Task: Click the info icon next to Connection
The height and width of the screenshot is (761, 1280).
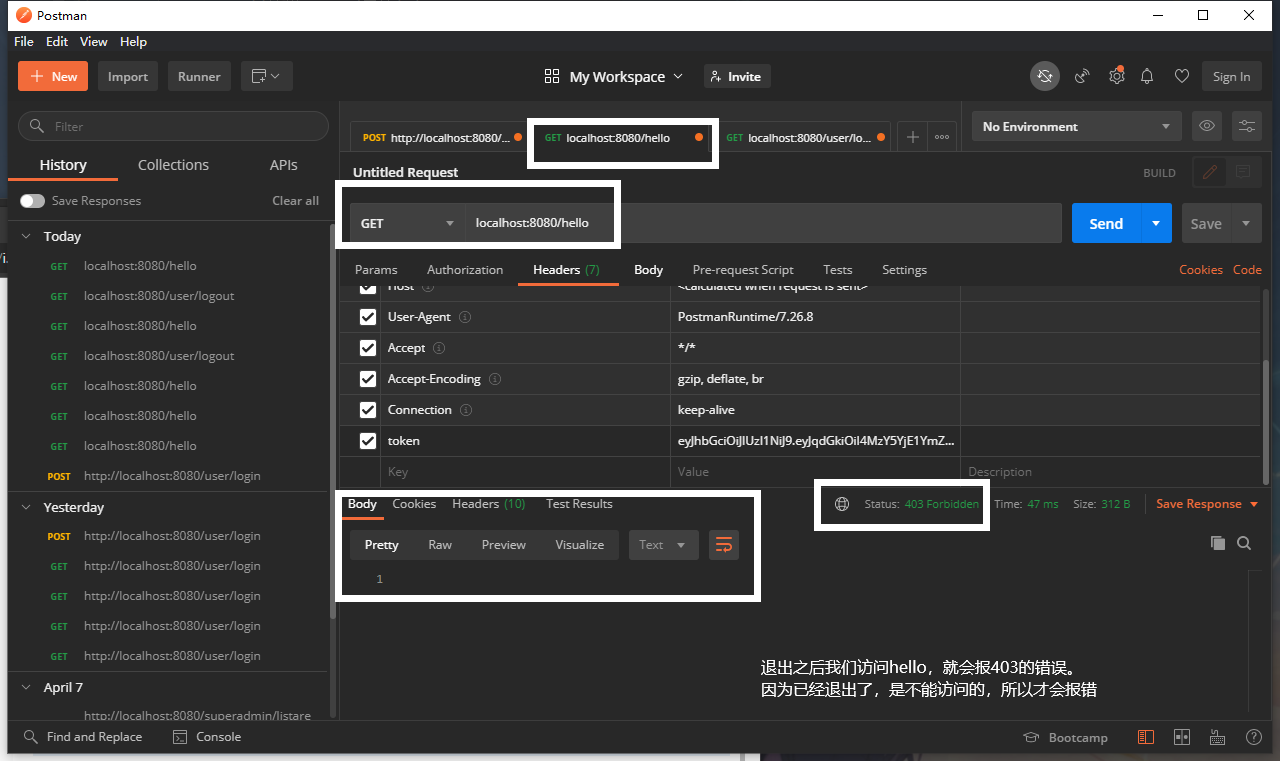Action: 466,410
